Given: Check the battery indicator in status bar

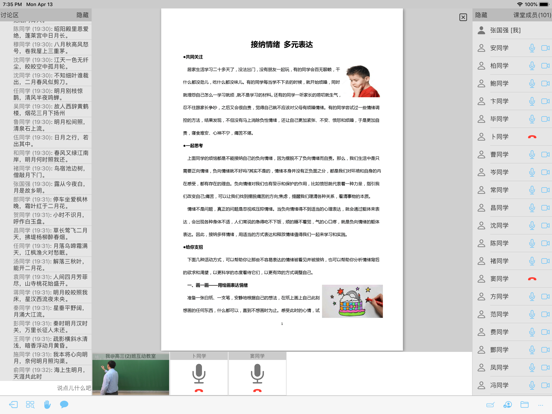Looking at the screenshot, I should pos(543,4).
